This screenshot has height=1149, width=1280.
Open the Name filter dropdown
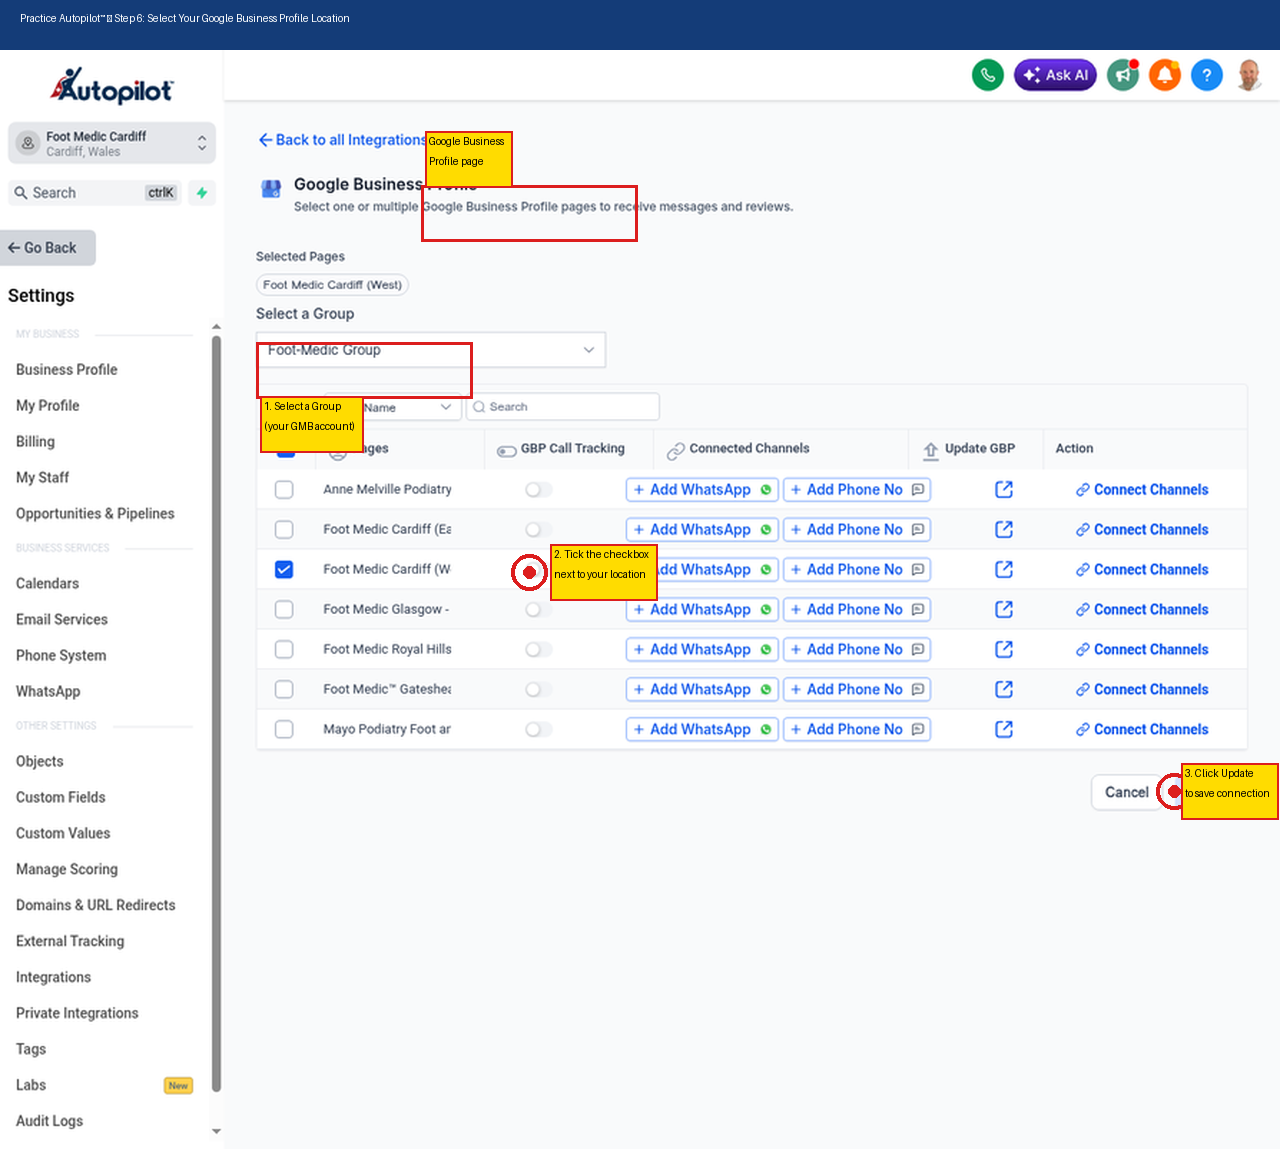click(408, 407)
